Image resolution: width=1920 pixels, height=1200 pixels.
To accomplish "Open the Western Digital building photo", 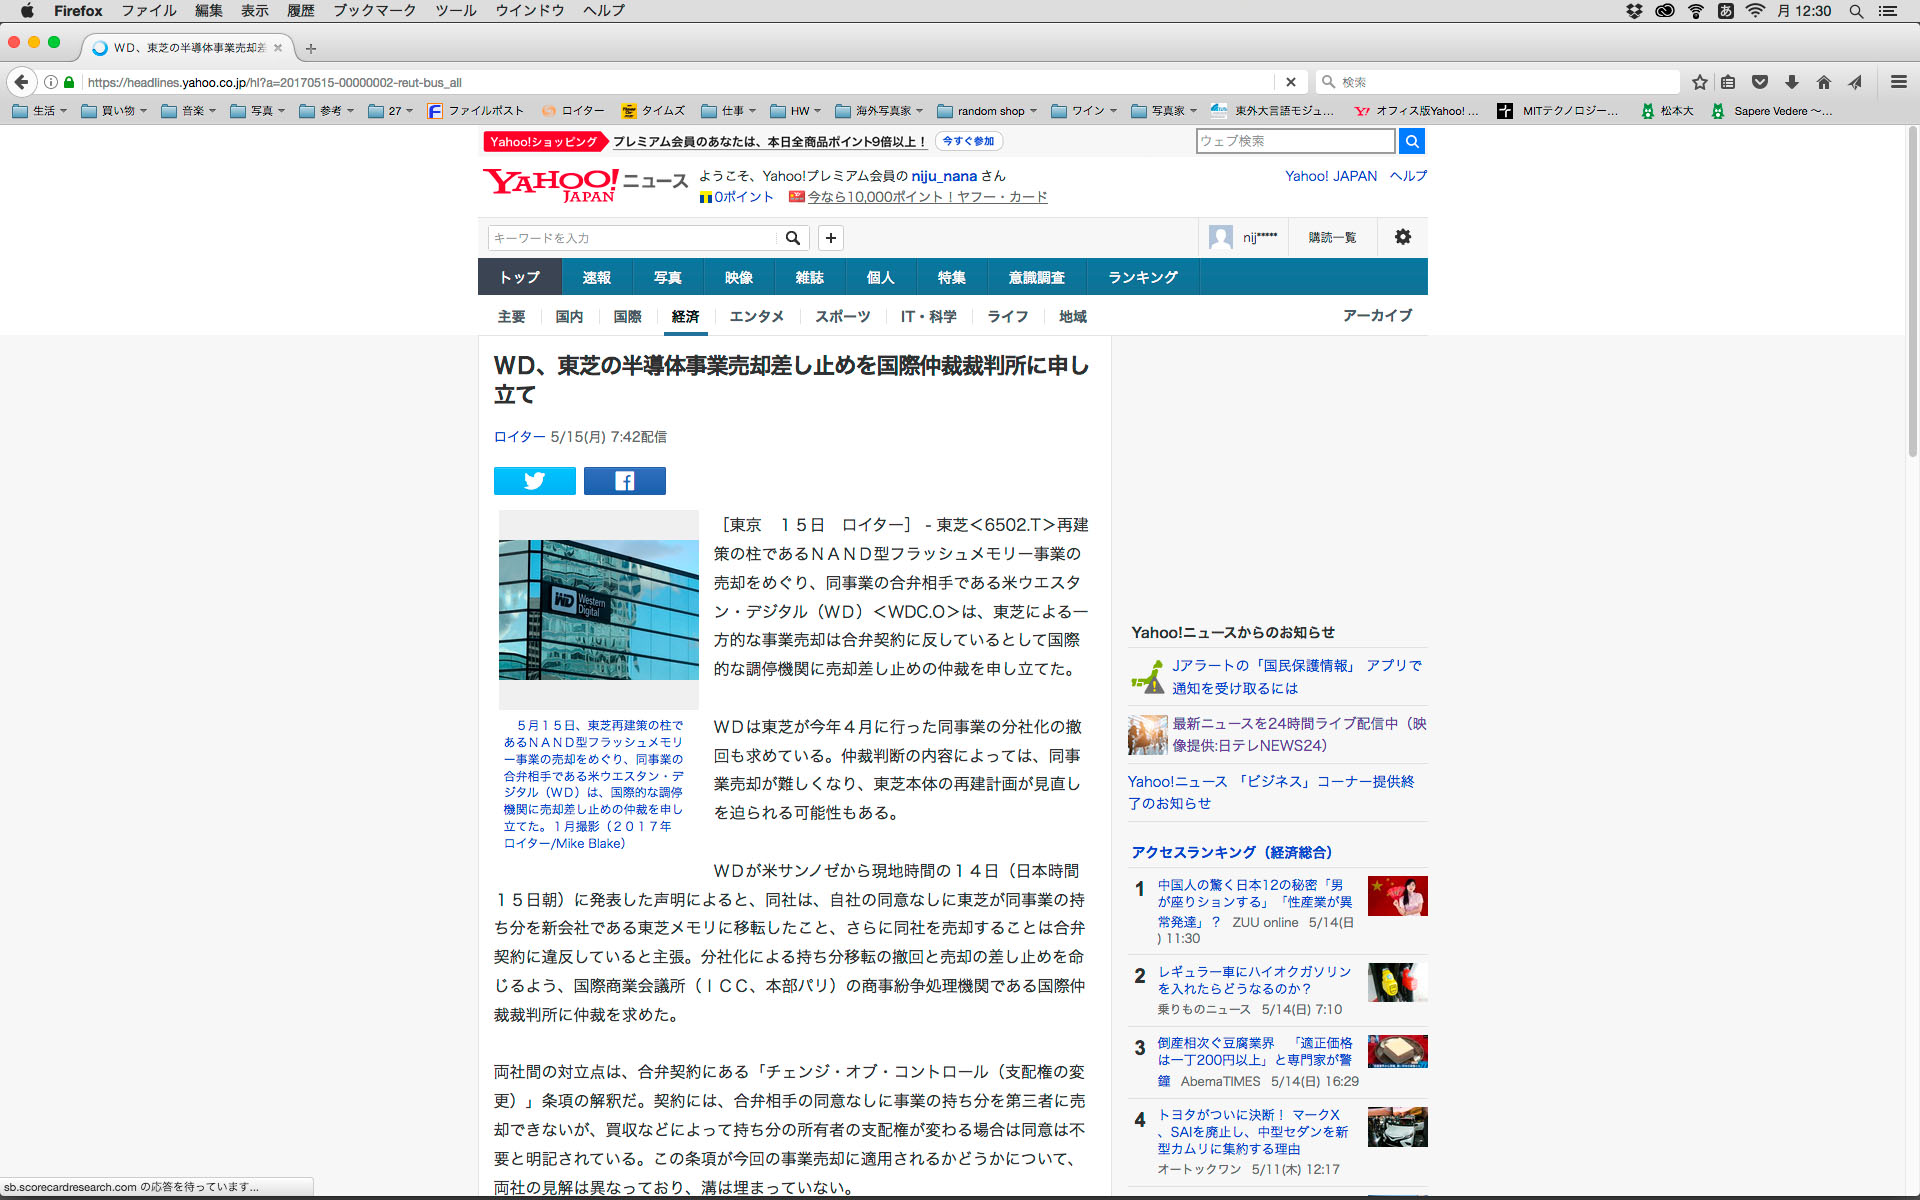I will click(598, 610).
